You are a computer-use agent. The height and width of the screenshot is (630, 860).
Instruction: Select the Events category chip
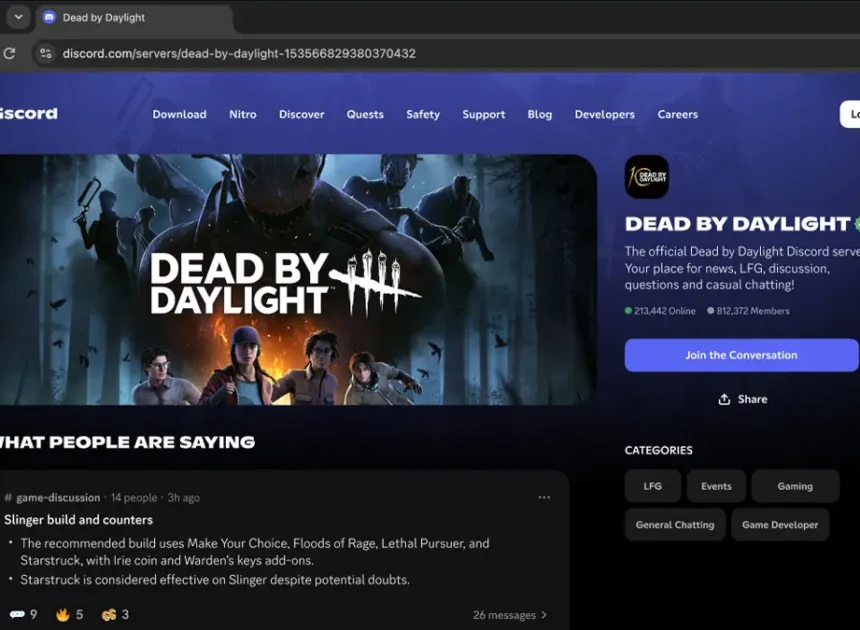coord(716,486)
